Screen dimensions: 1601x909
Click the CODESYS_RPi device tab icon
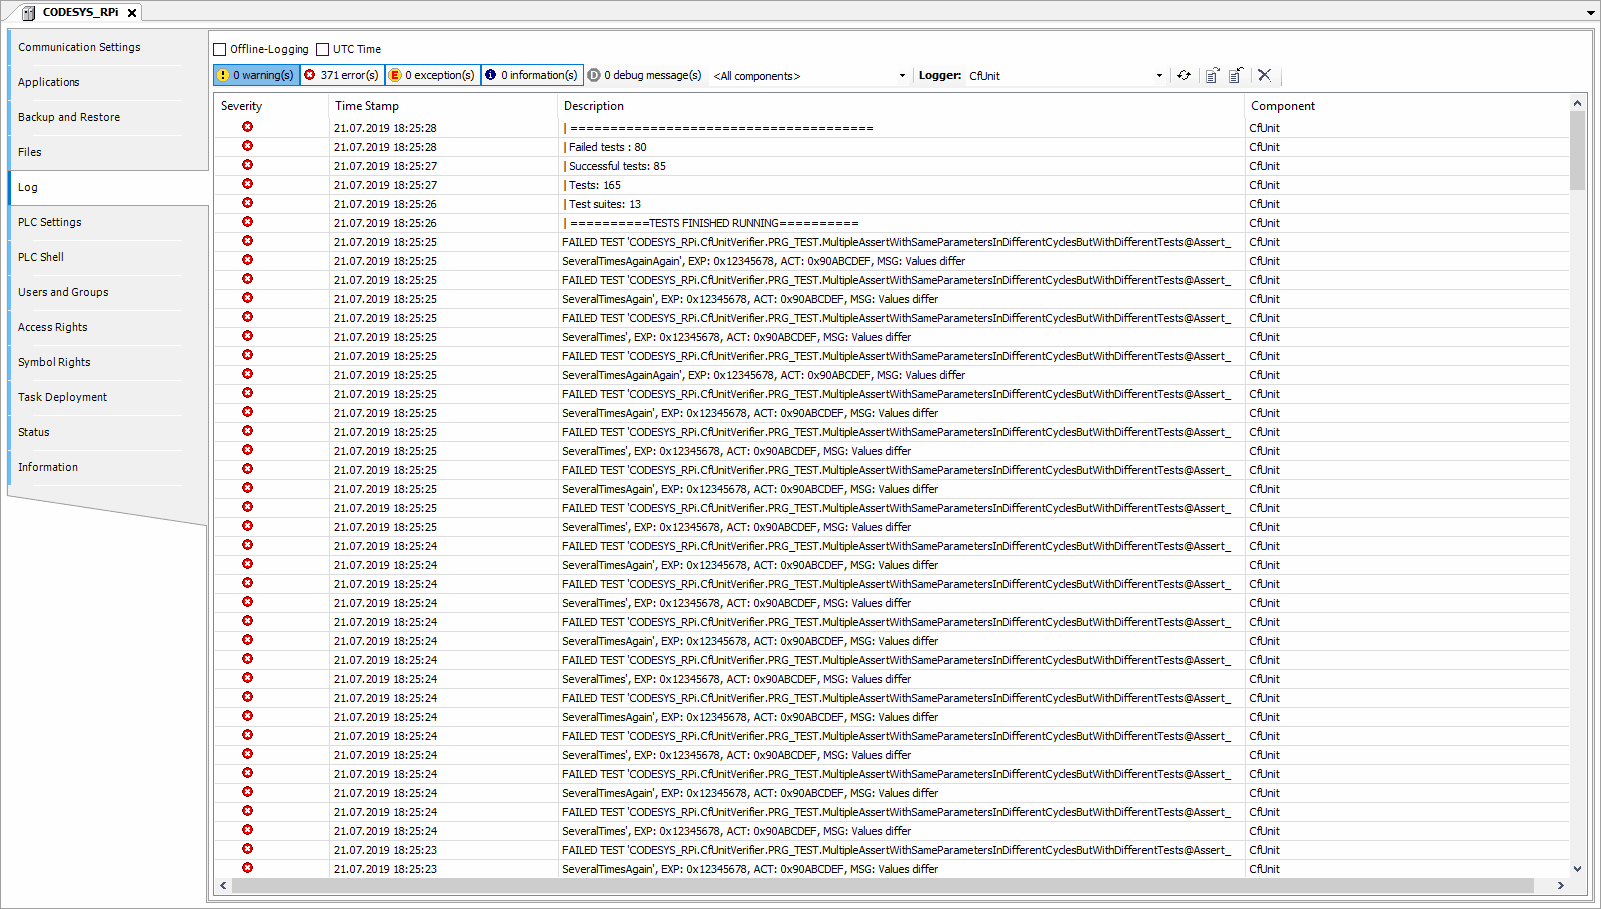click(28, 13)
